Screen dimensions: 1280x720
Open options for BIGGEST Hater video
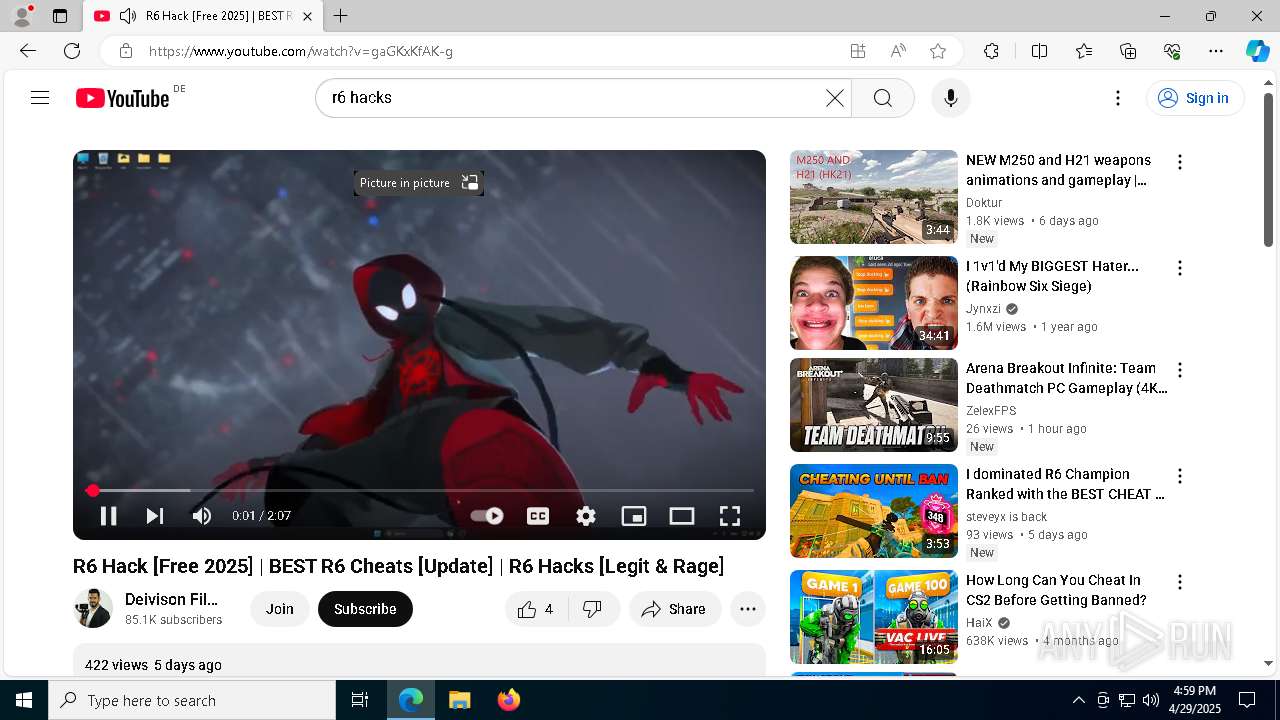pos(1180,268)
